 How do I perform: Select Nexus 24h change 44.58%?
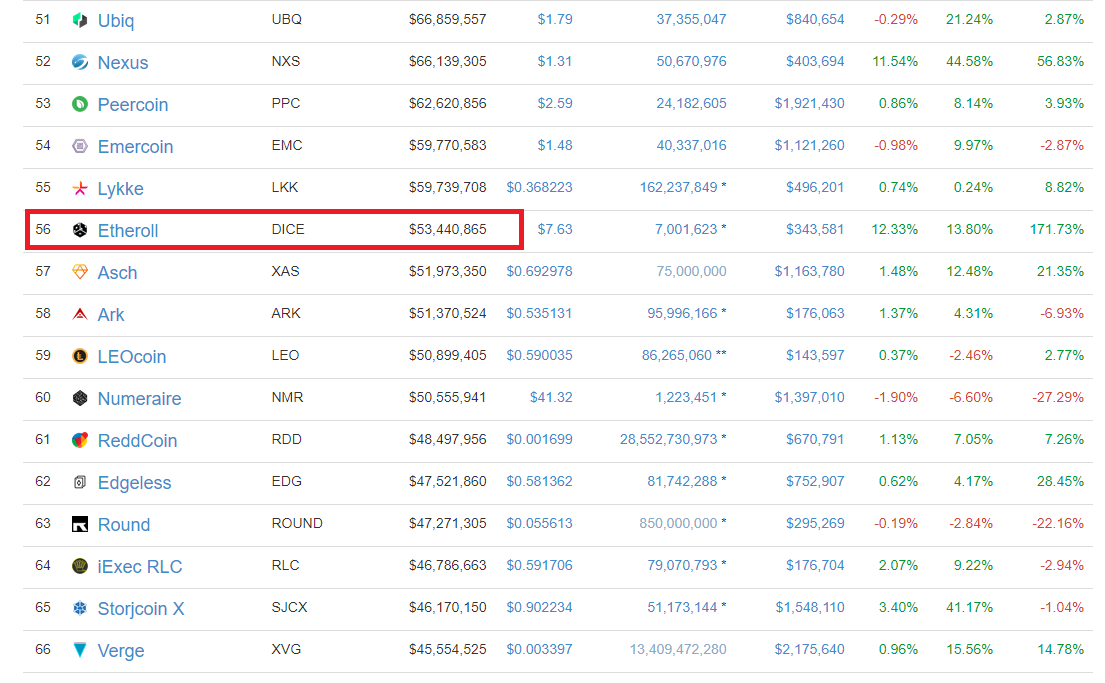coord(969,61)
